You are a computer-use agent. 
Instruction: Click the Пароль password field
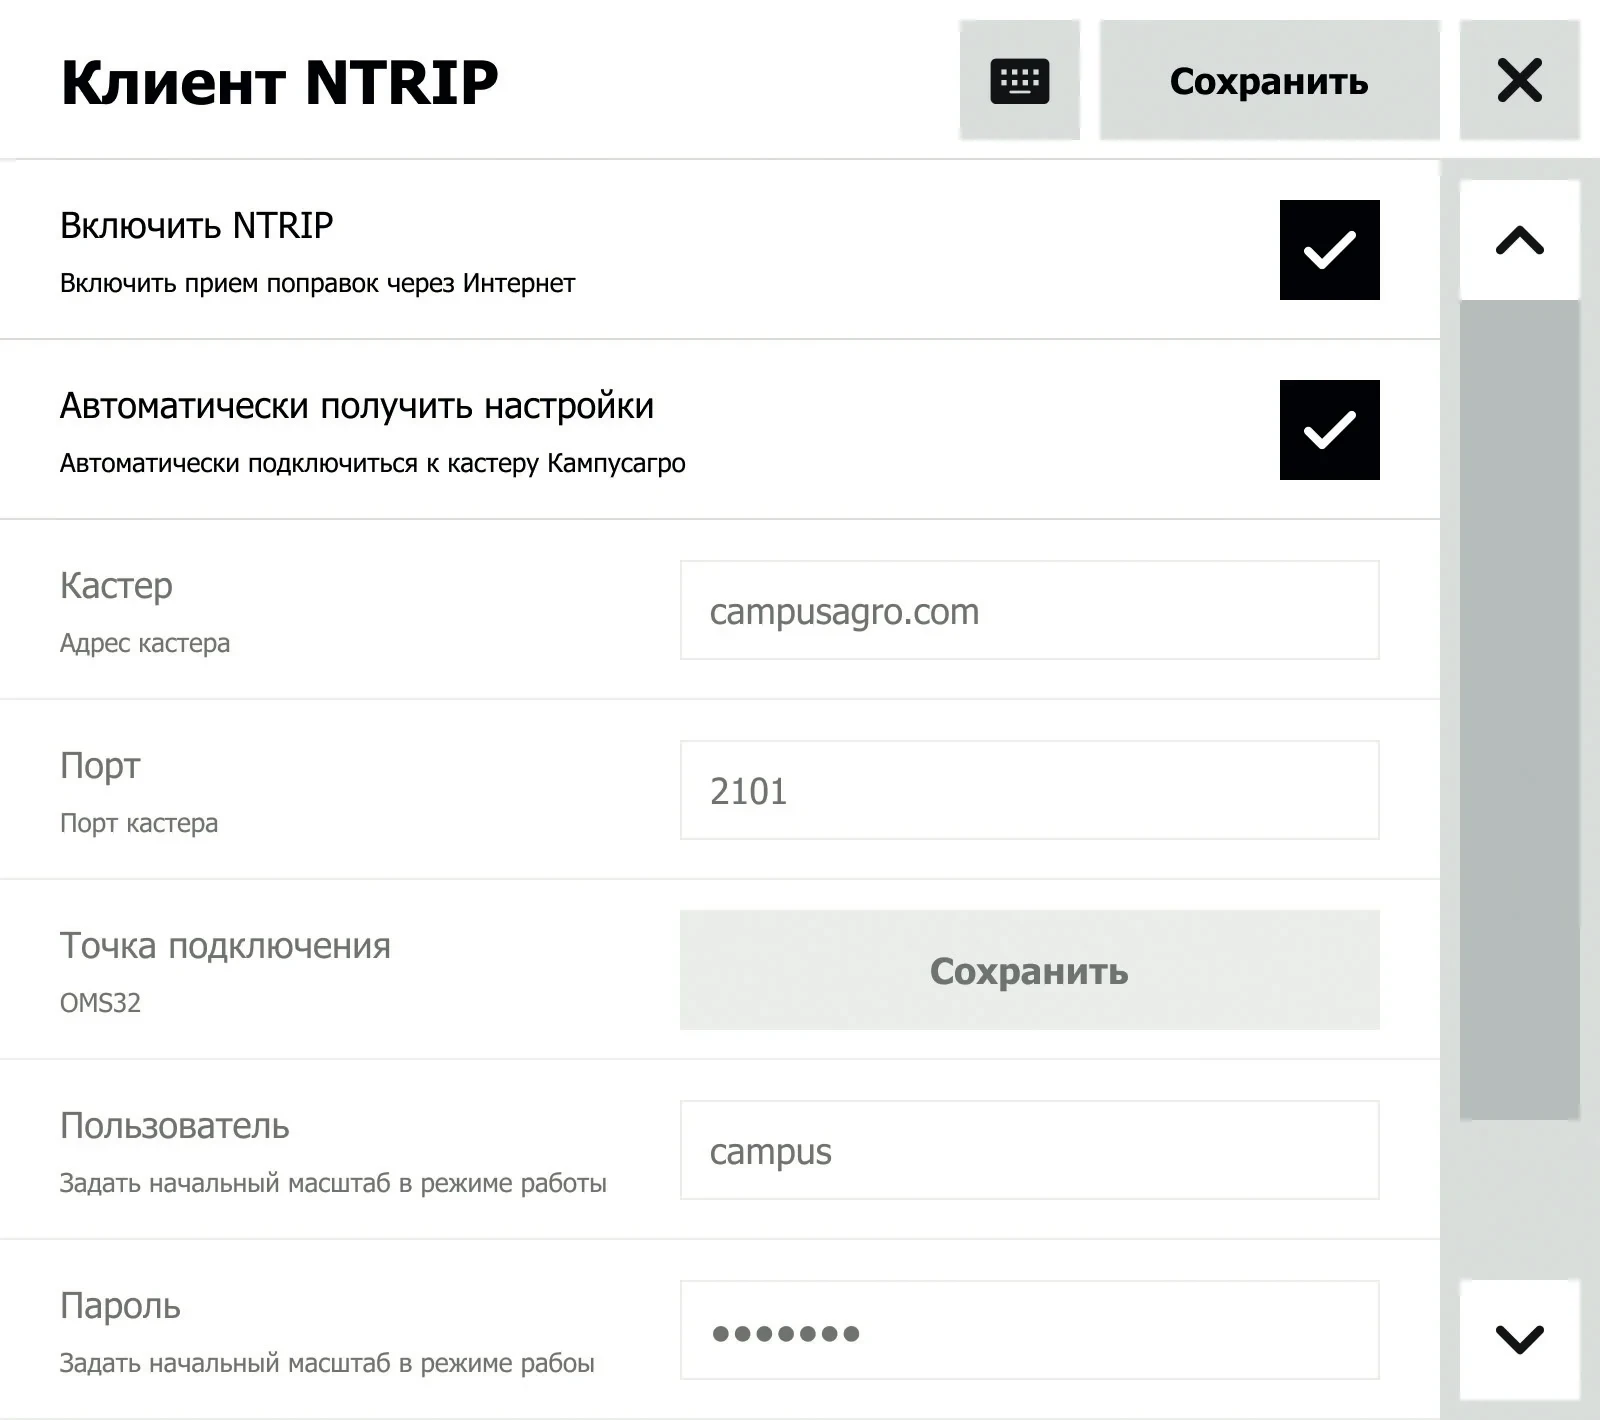(1029, 1330)
